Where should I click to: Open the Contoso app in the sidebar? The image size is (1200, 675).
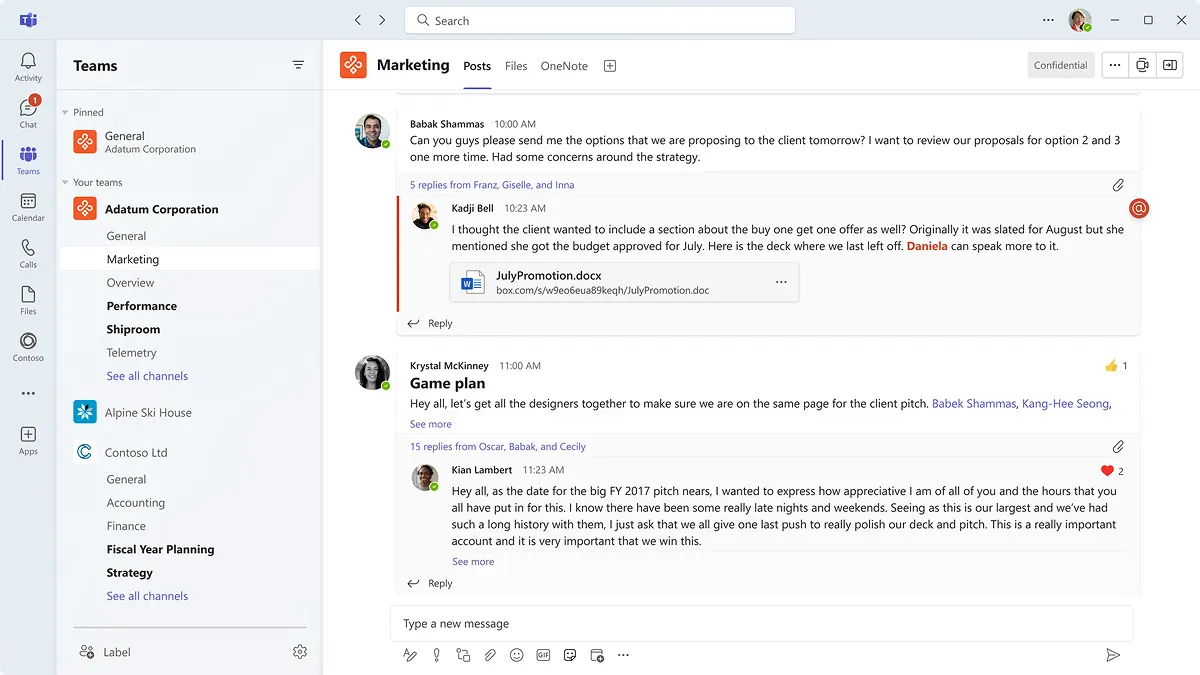coord(28,347)
